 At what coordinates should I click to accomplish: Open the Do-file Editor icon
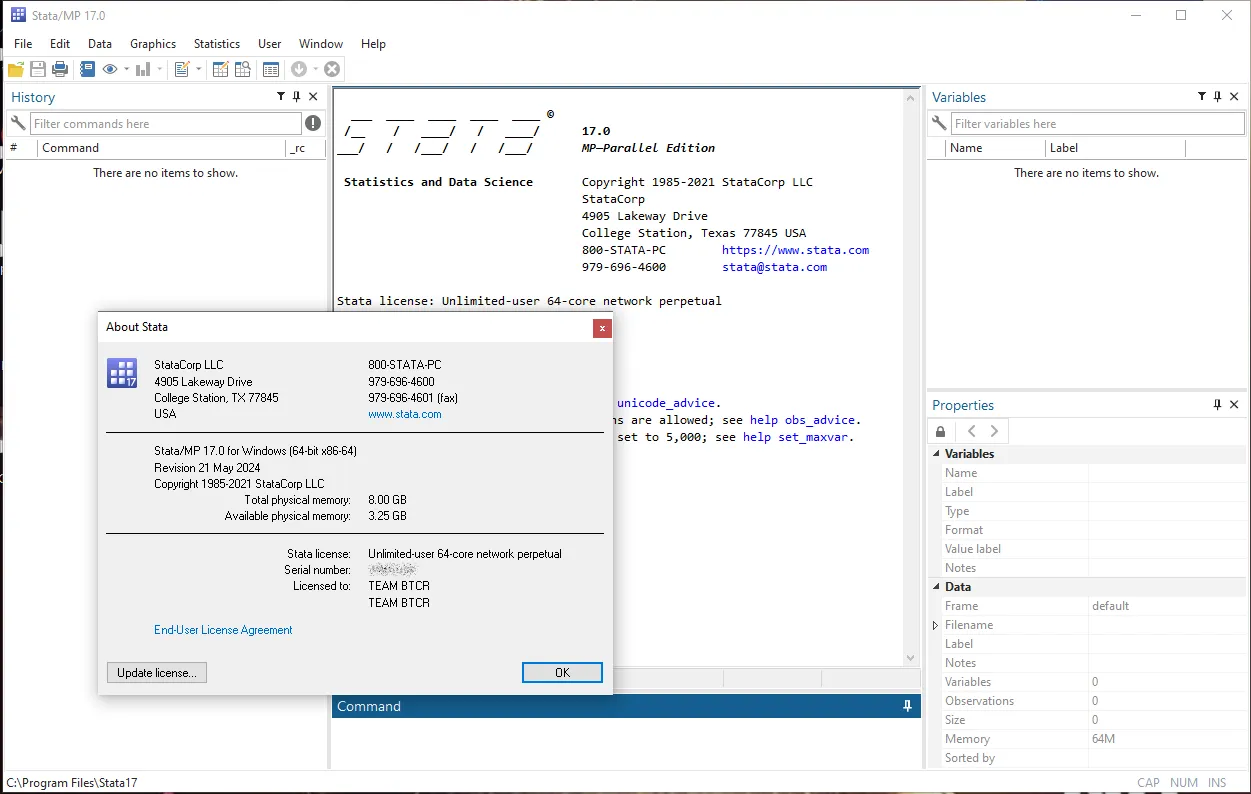click(182, 69)
